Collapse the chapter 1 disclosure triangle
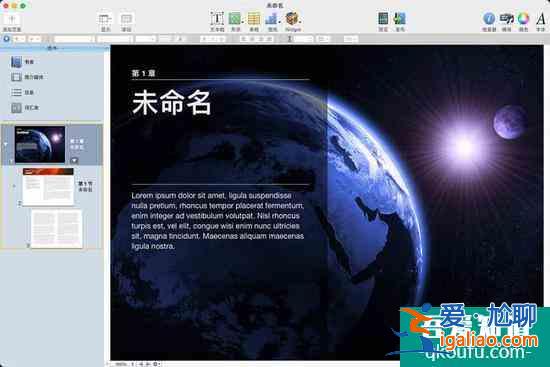550x367 pixels. click(5, 144)
